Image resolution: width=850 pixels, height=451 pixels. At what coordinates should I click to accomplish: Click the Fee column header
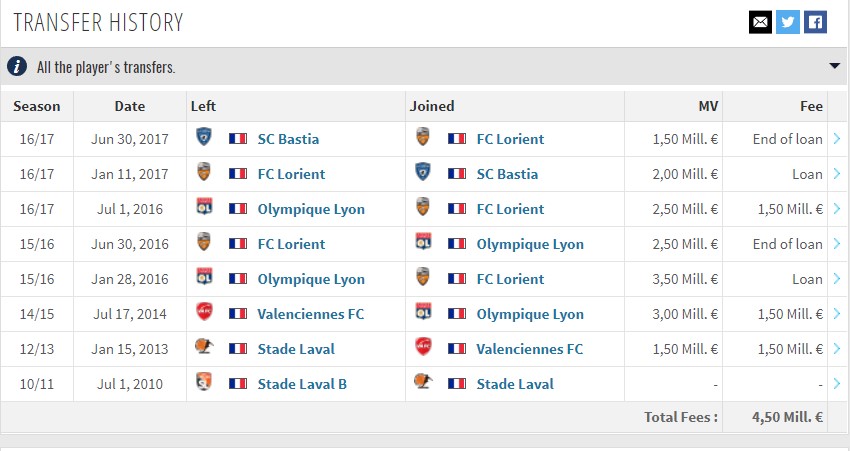(x=812, y=106)
